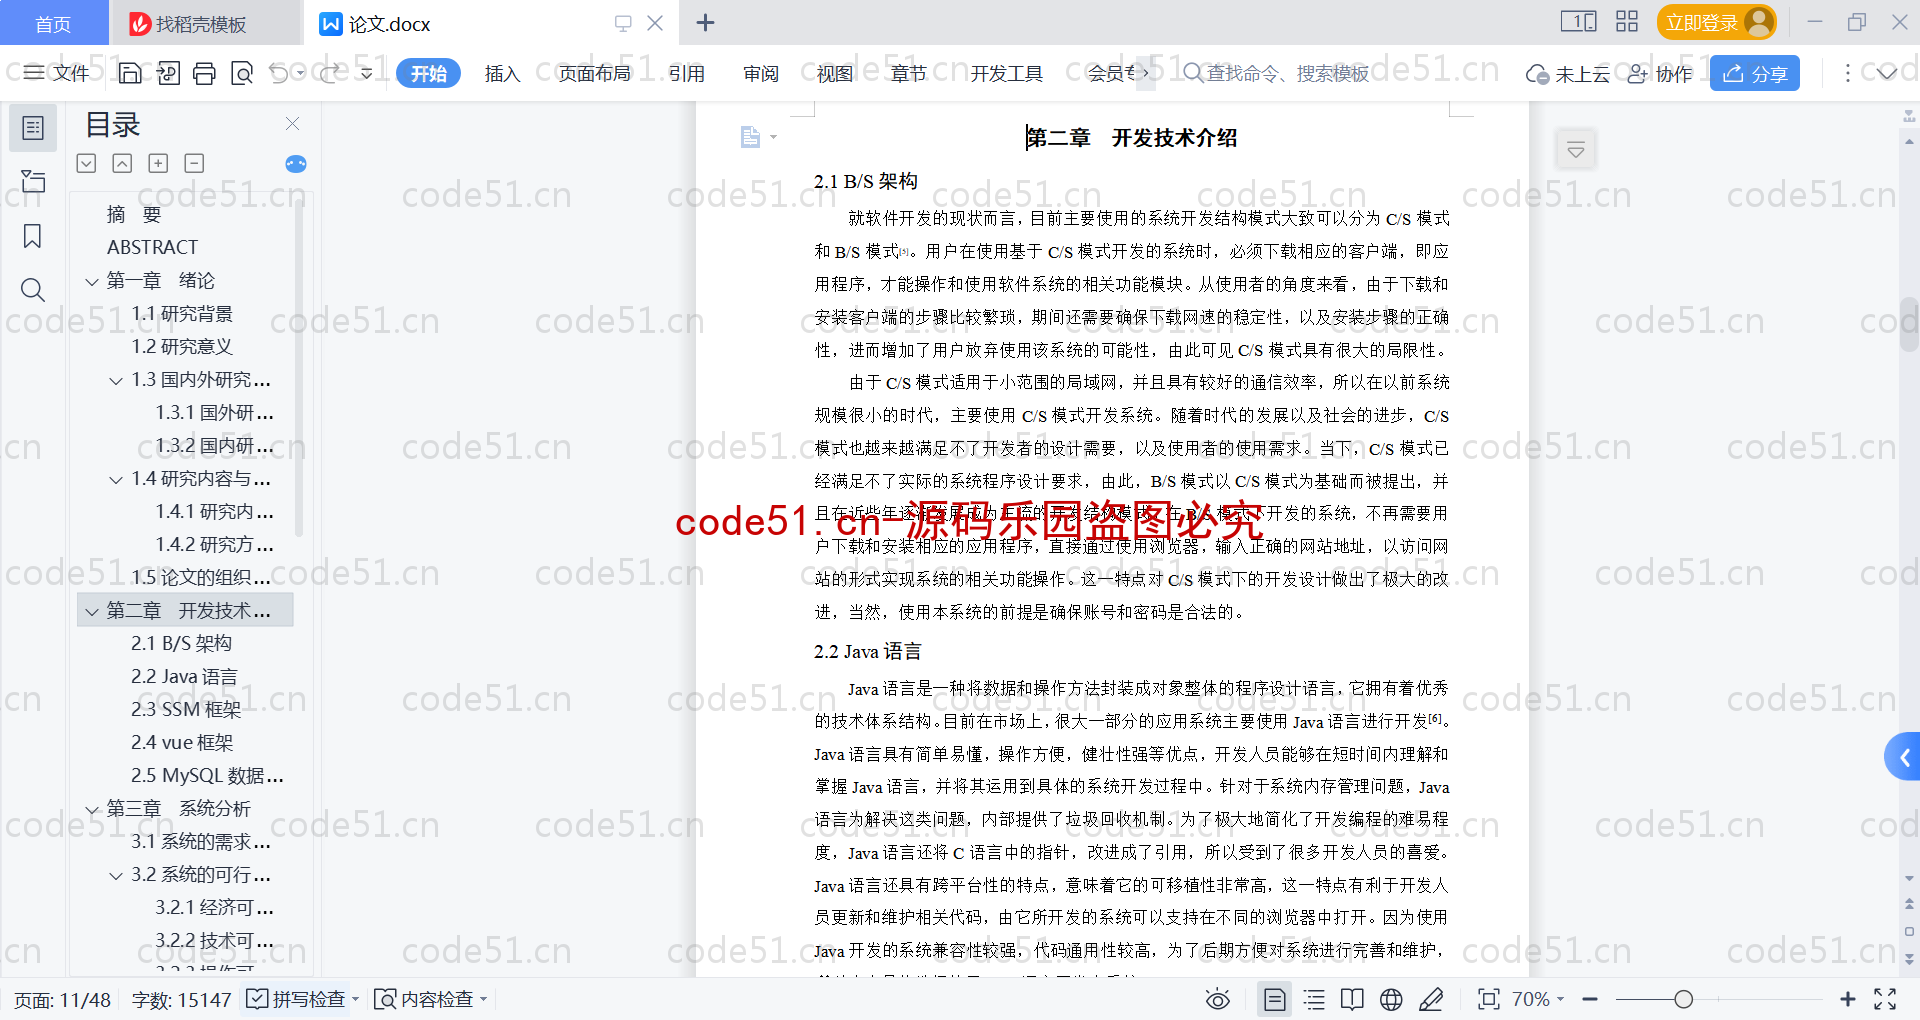This screenshot has width=1920, height=1020.
Task: Collapse 第一章 绪论 tree node
Action: click(x=92, y=281)
